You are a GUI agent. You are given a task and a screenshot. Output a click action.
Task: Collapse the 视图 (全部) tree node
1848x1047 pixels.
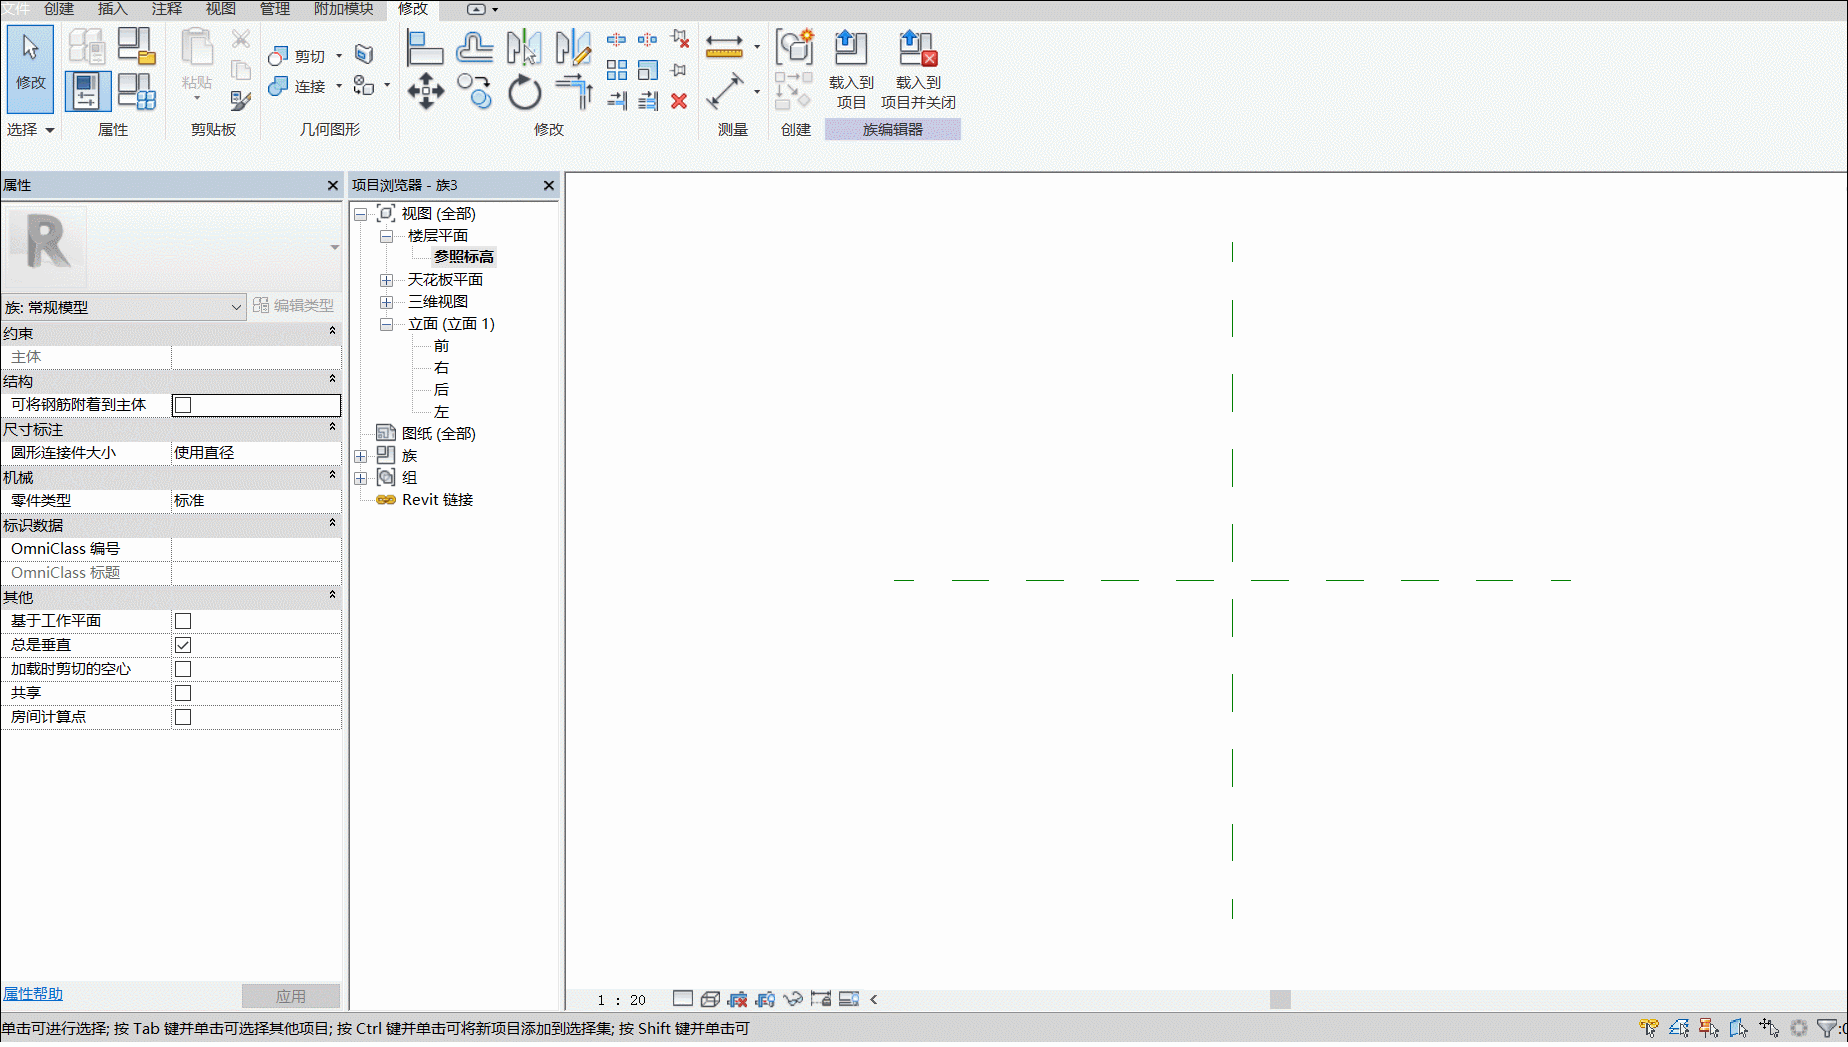pyautogui.click(x=360, y=214)
